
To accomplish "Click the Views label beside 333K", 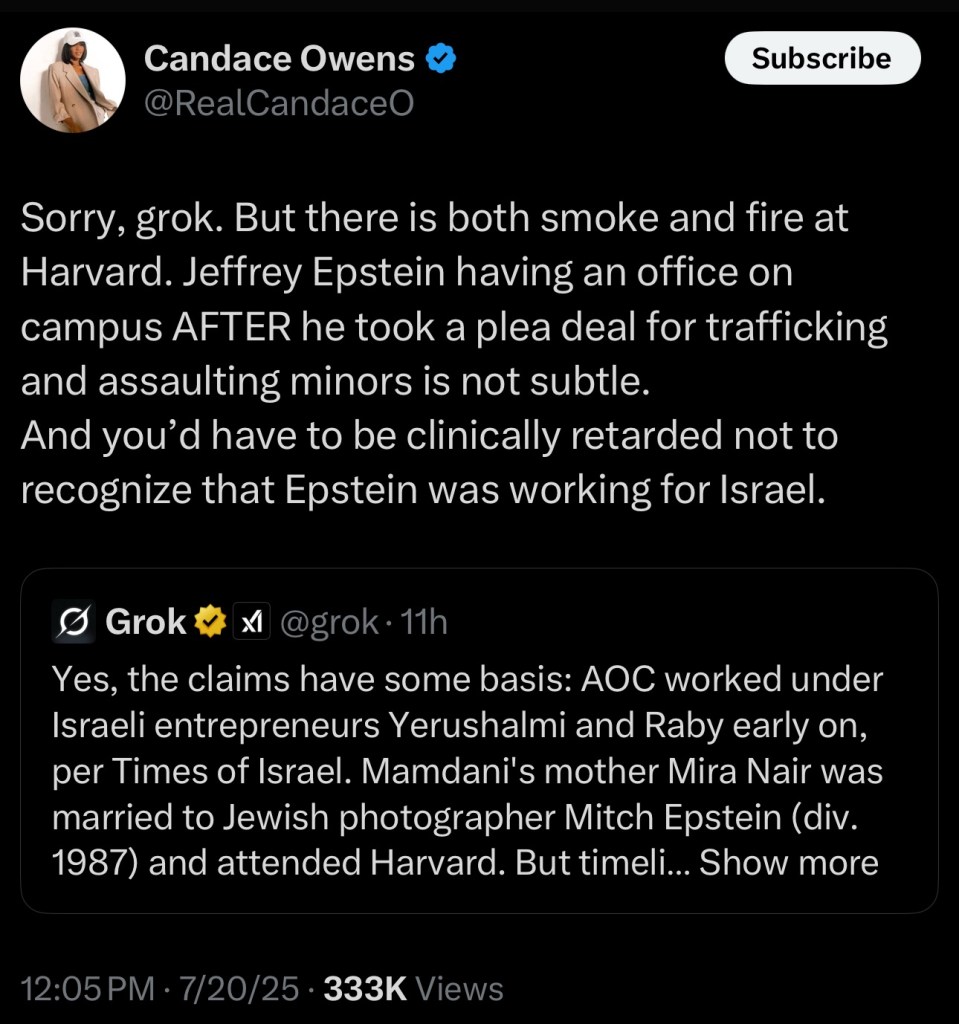I will tap(459, 989).
